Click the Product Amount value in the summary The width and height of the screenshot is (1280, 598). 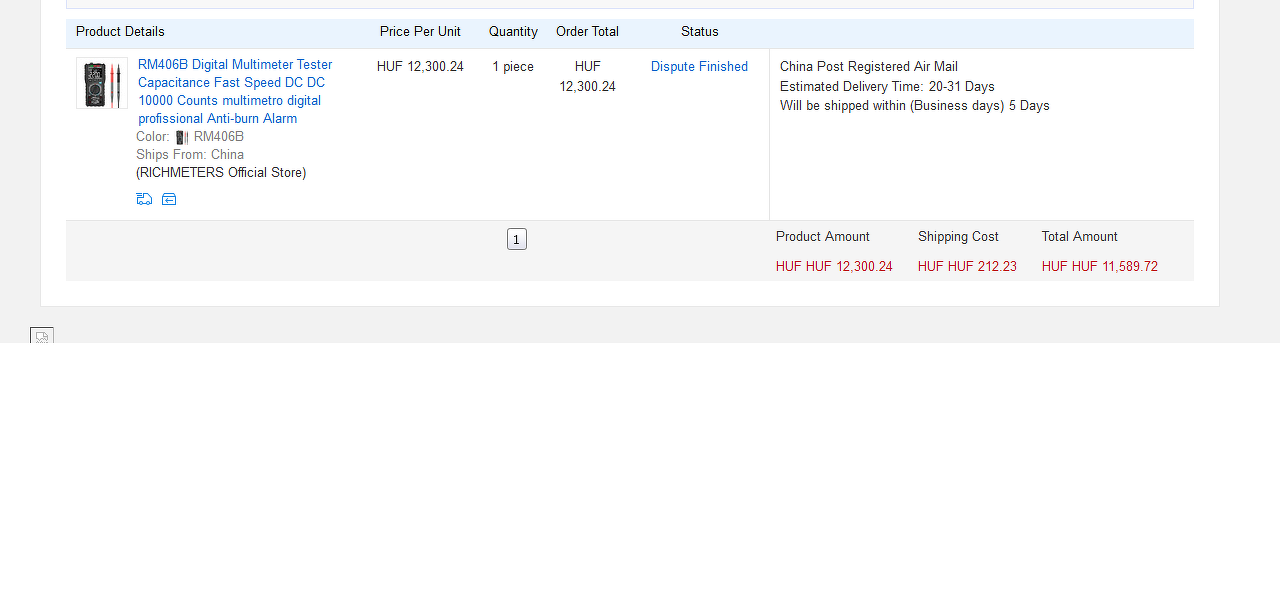(834, 267)
